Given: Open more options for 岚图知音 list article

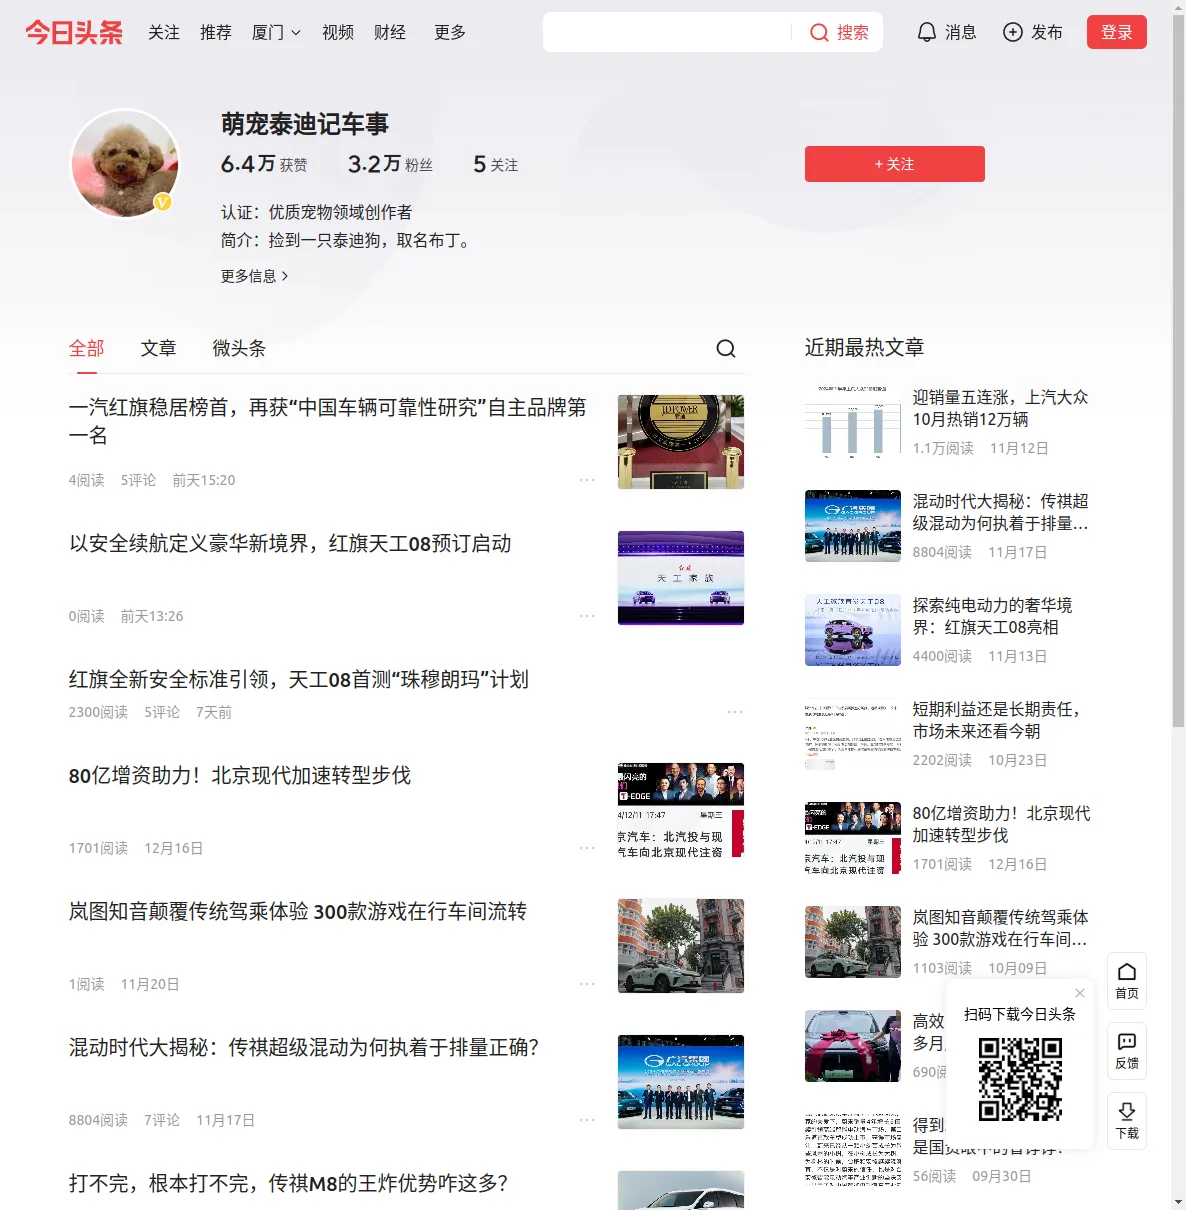Looking at the screenshot, I should point(587,984).
